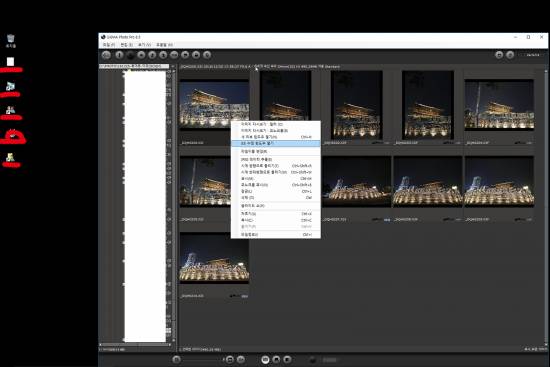Select the highlighted first view-mode icon in the bottom bar
This screenshot has height=367, width=550.
[x=266, y=359]
